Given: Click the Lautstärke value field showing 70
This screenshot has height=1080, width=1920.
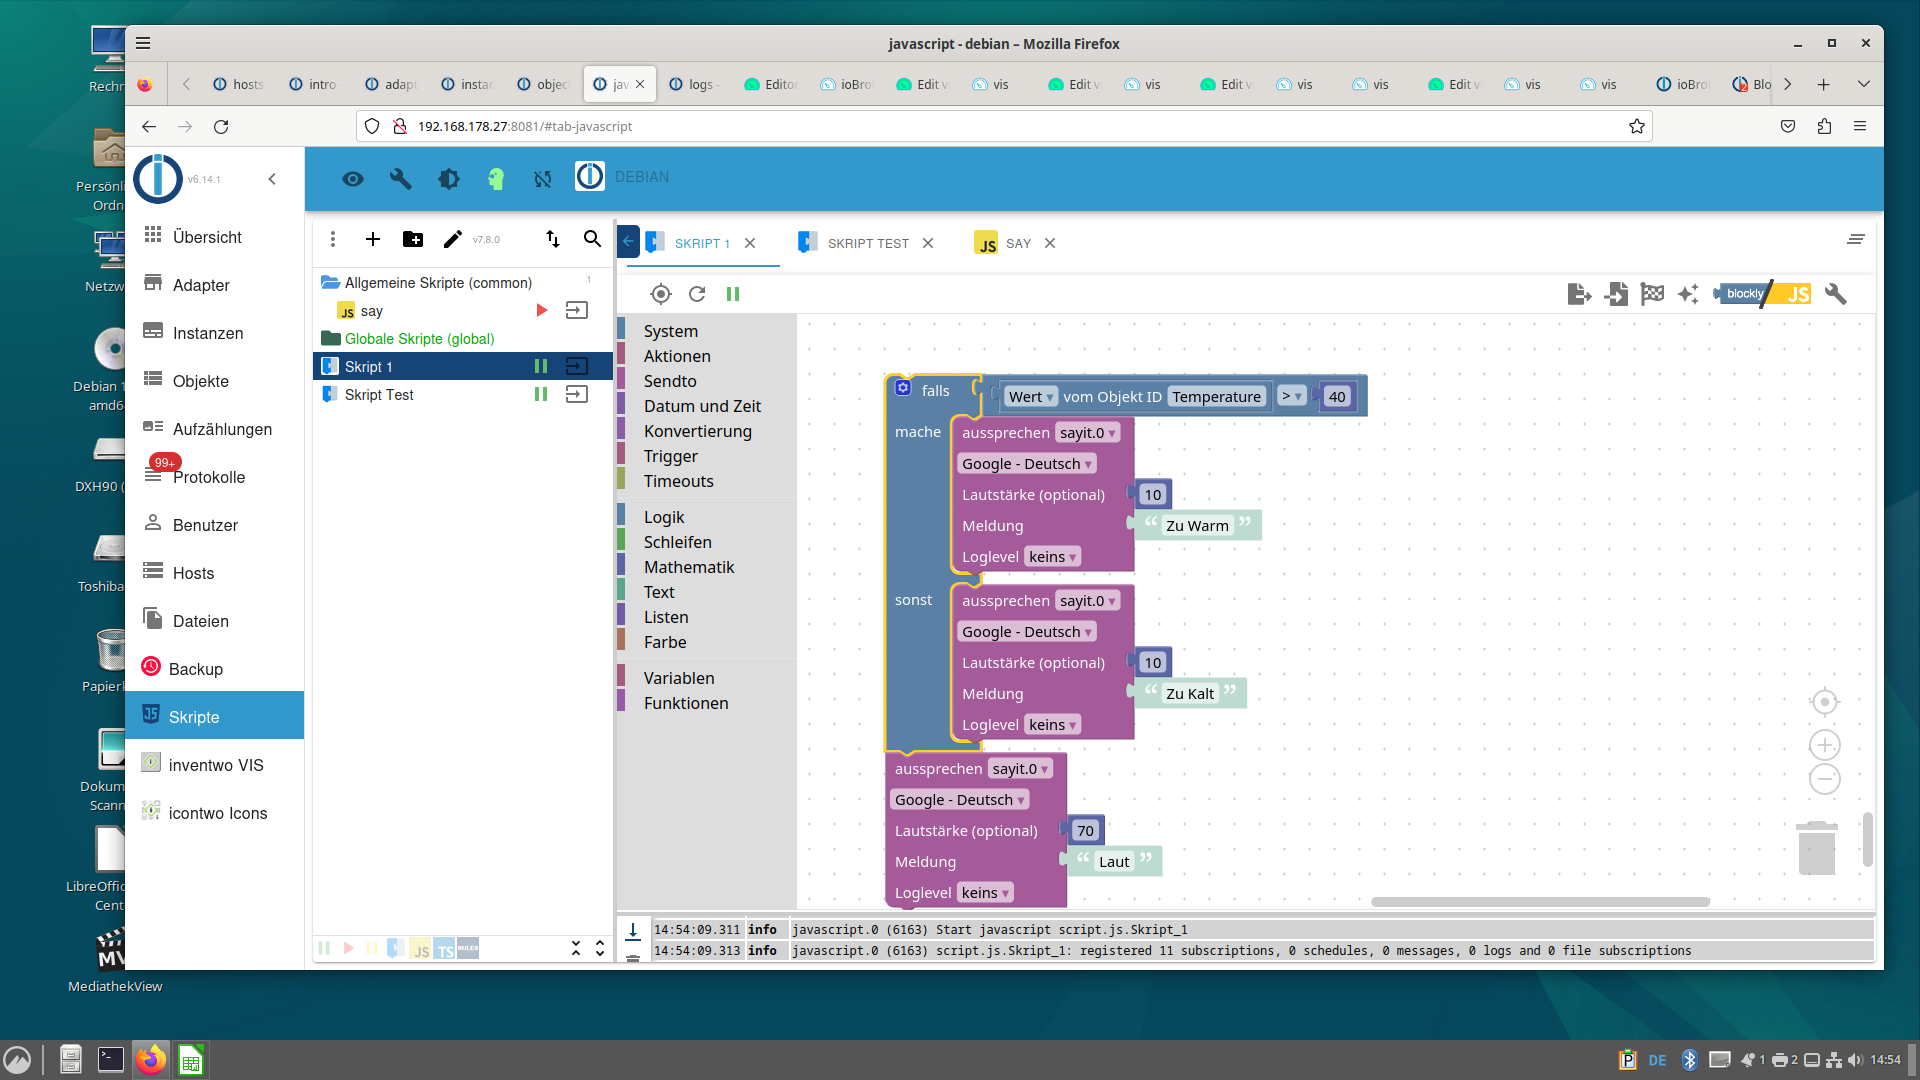Looking at the screenshot, I should 1087,829.
